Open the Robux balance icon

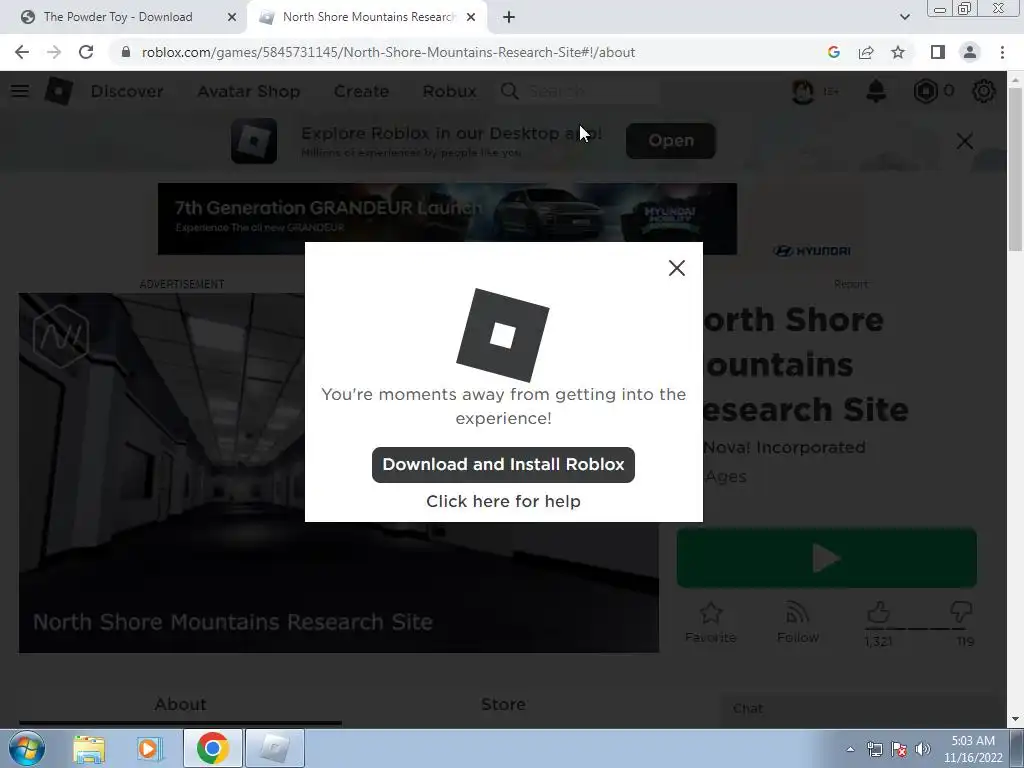point(925,91)
